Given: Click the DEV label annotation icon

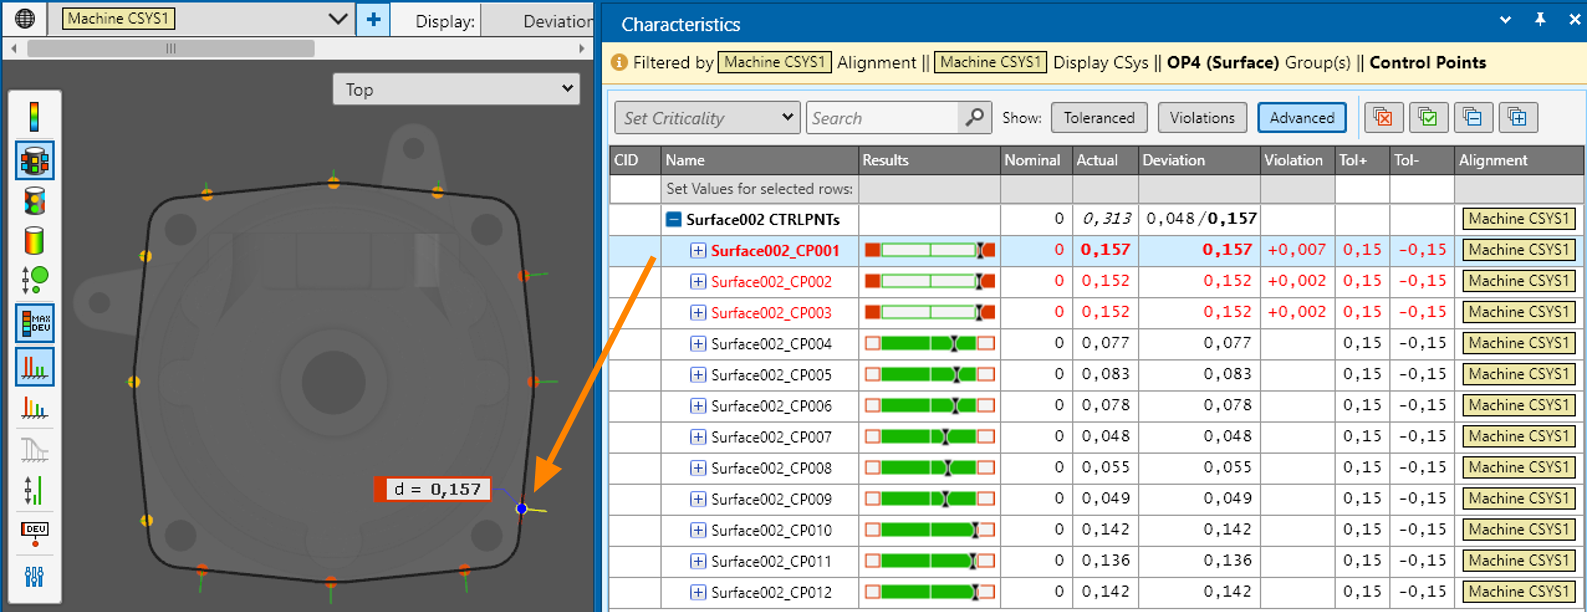Looking at the screenshot, I should [35, 533].
